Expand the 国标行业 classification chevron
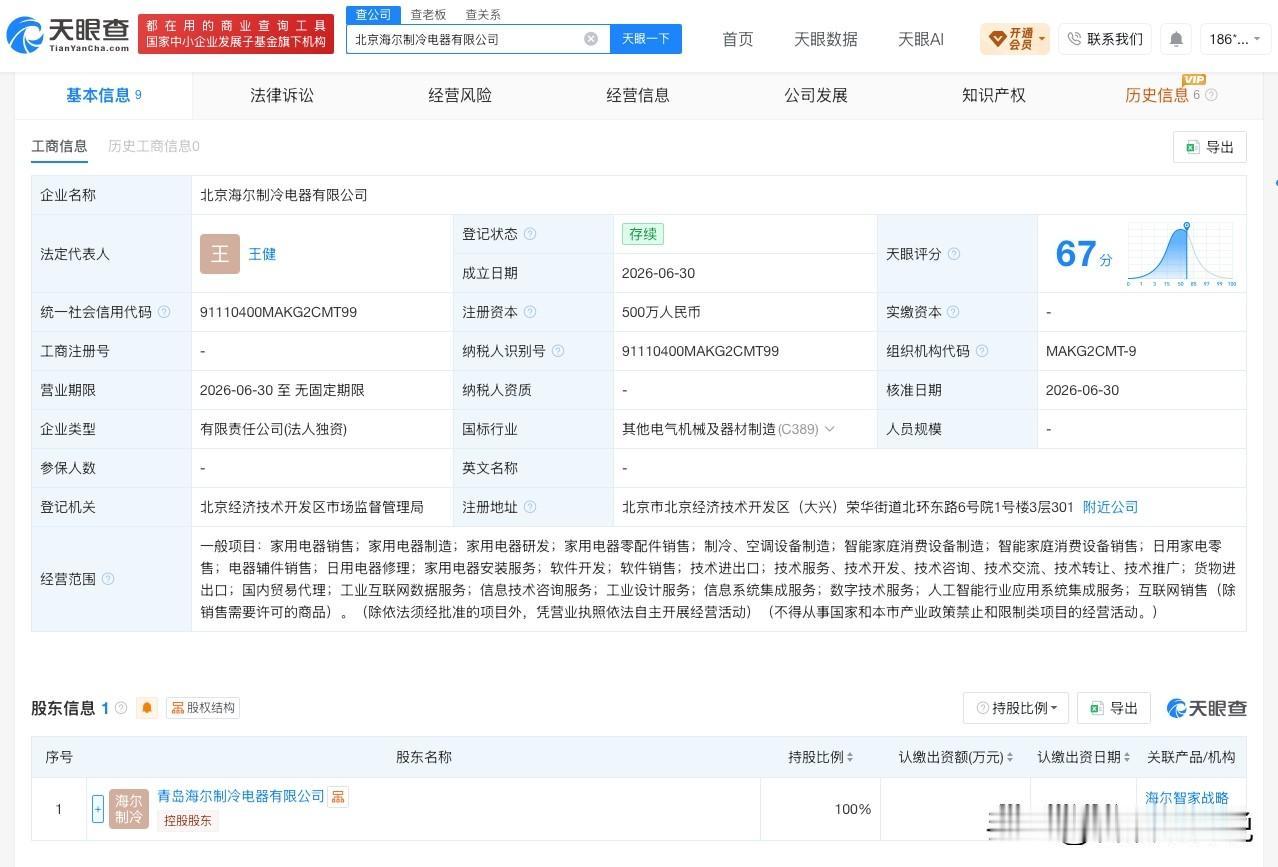This screenshot has width=1278, height=867. (829, 429)
